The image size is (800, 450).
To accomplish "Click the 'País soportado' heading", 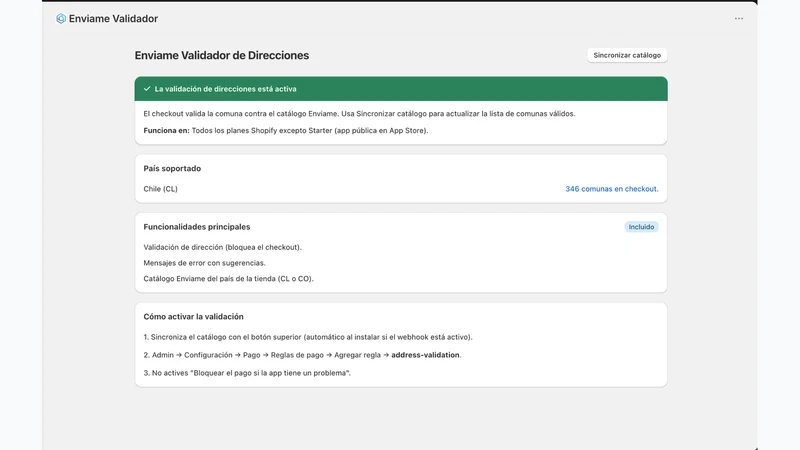I will 172,168.
